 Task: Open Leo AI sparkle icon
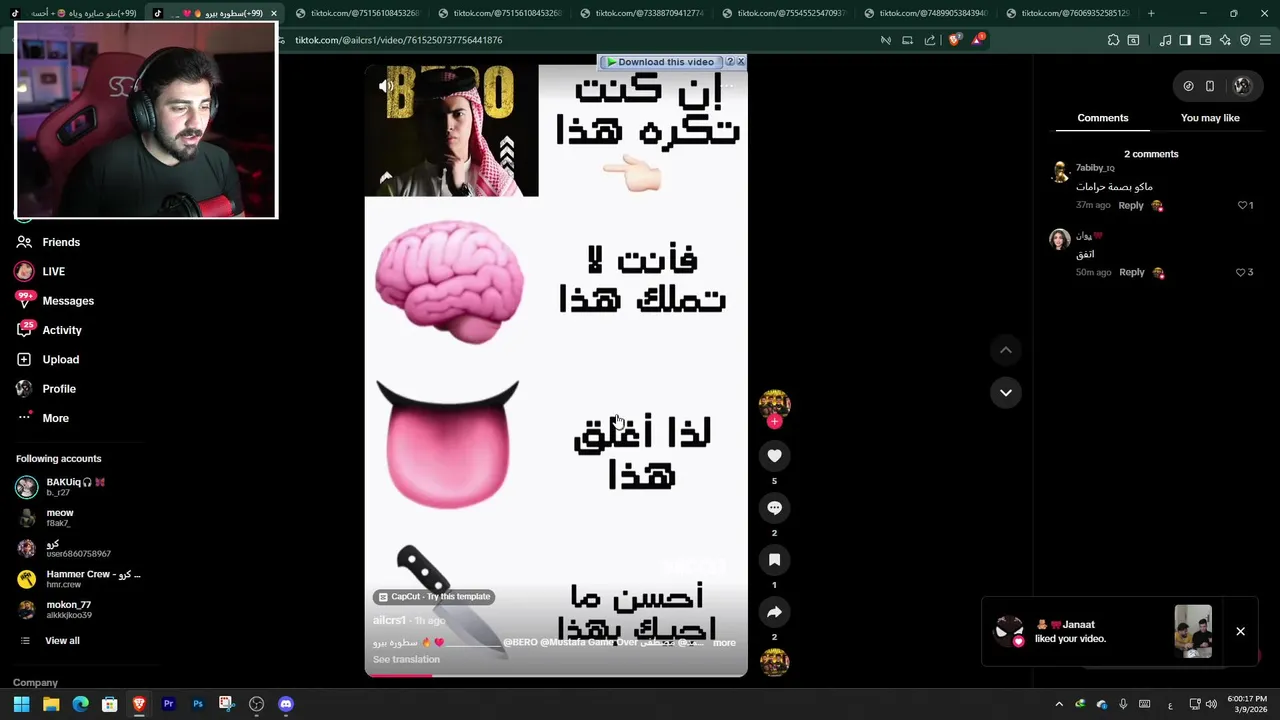point(1225,40)
